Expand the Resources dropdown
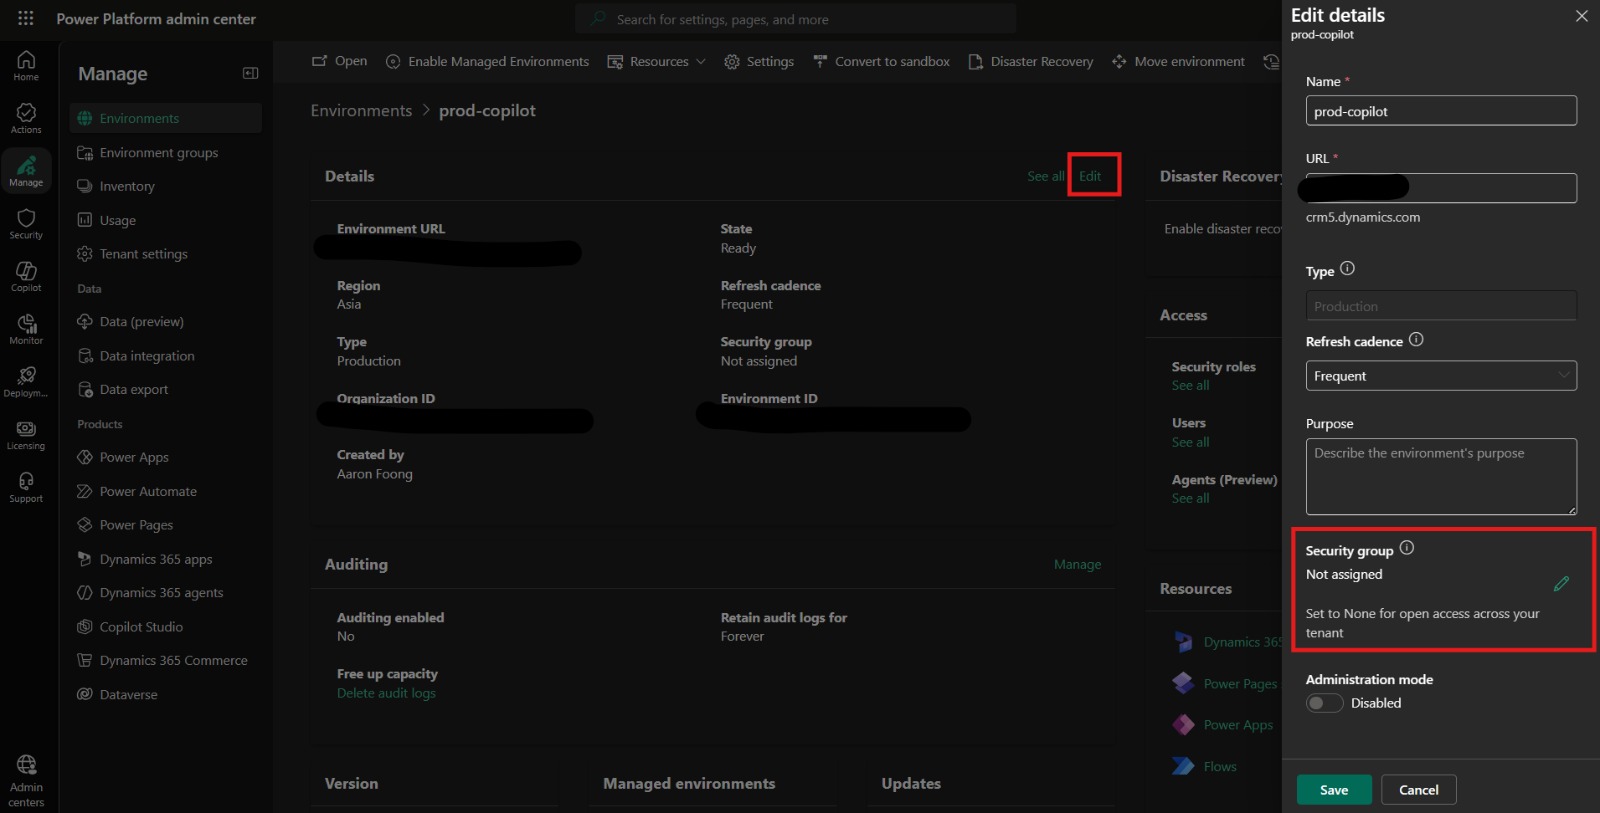The image size is (1600, 813). click(x=657, y=61)
